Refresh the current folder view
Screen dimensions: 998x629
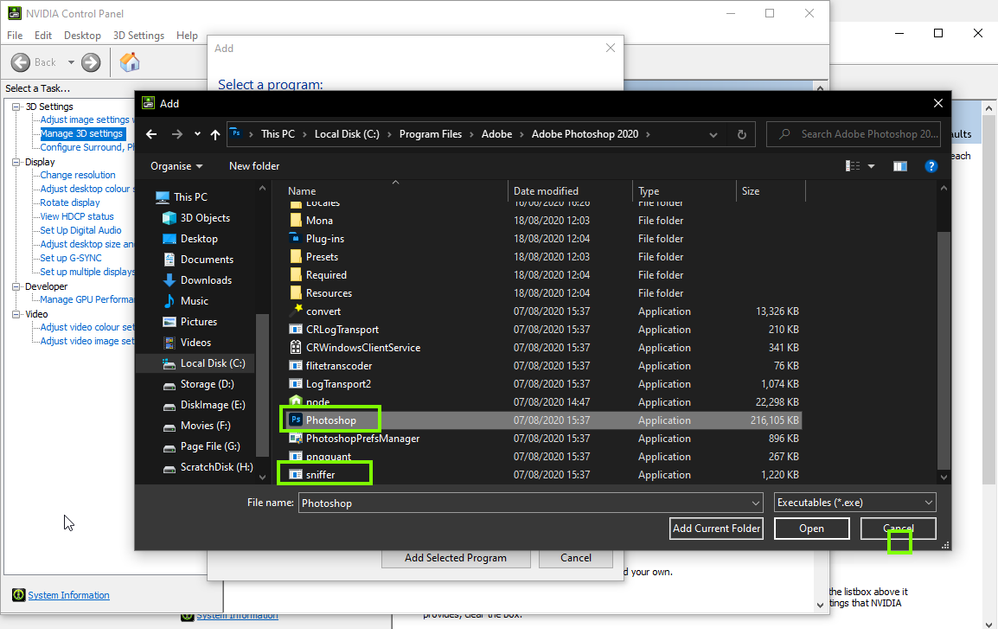[x=741, y=134]
